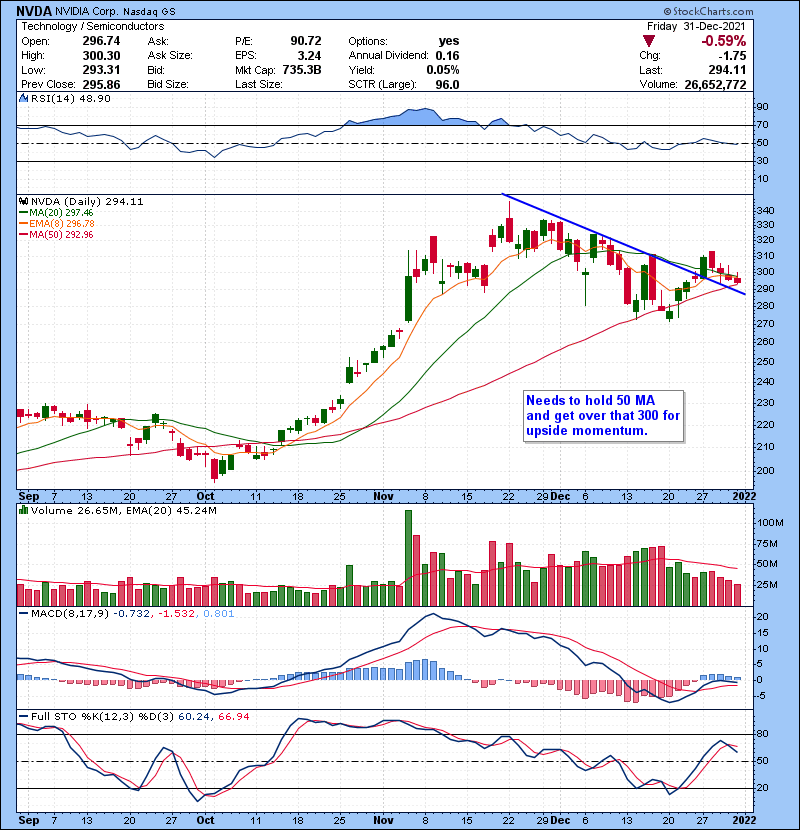Viewport: 800px width, 830px height.
Task: Click the Chg value -1.75
Action: (x=732, y=56)
